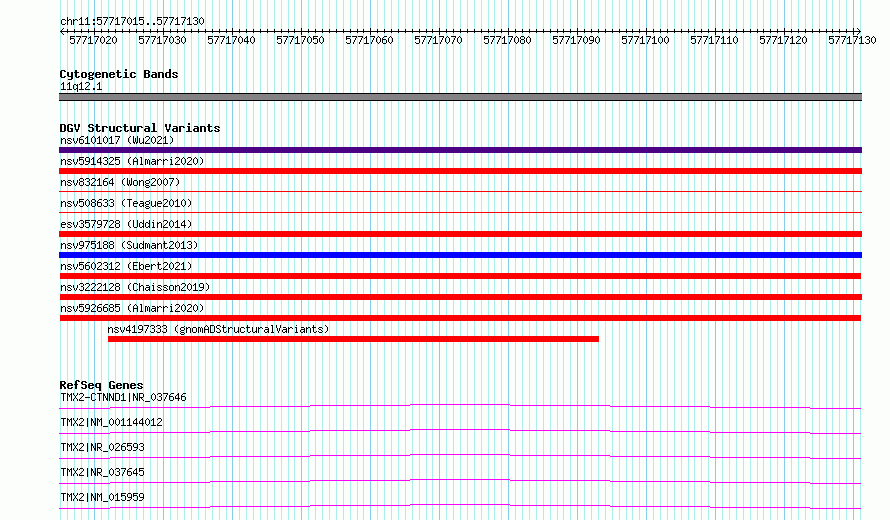
Task: Click the thin red nsv508633 variant line
Action: tap(460, 212)
